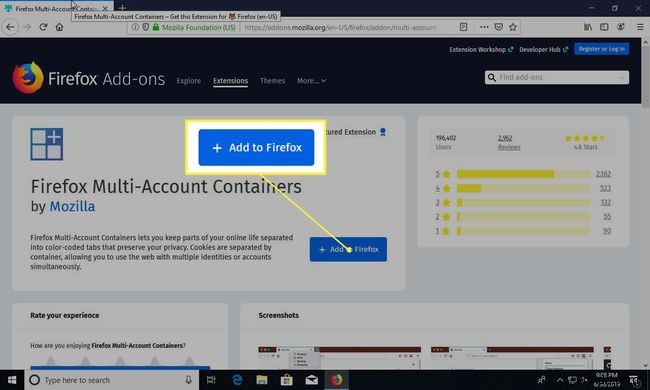Image resolution: width=650 pixels, height=390 pixels.
Task: Filter reviews by 3 star bar
Action: tap(523, 203)
